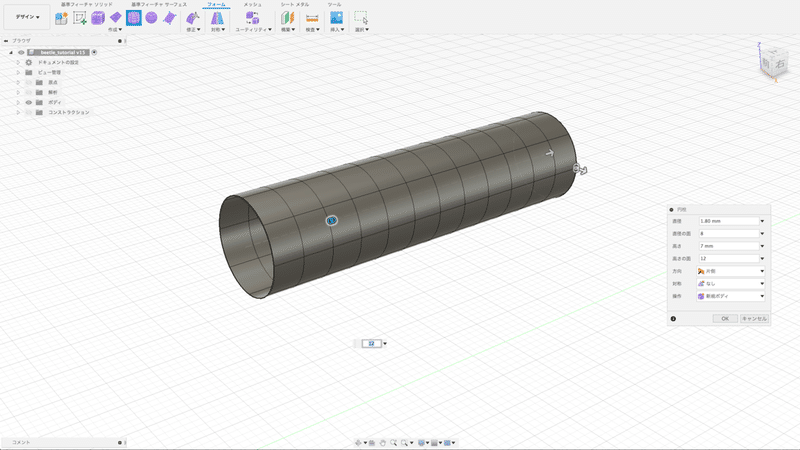Click the Pan hand icon in navigation bar

pos(383,443)
